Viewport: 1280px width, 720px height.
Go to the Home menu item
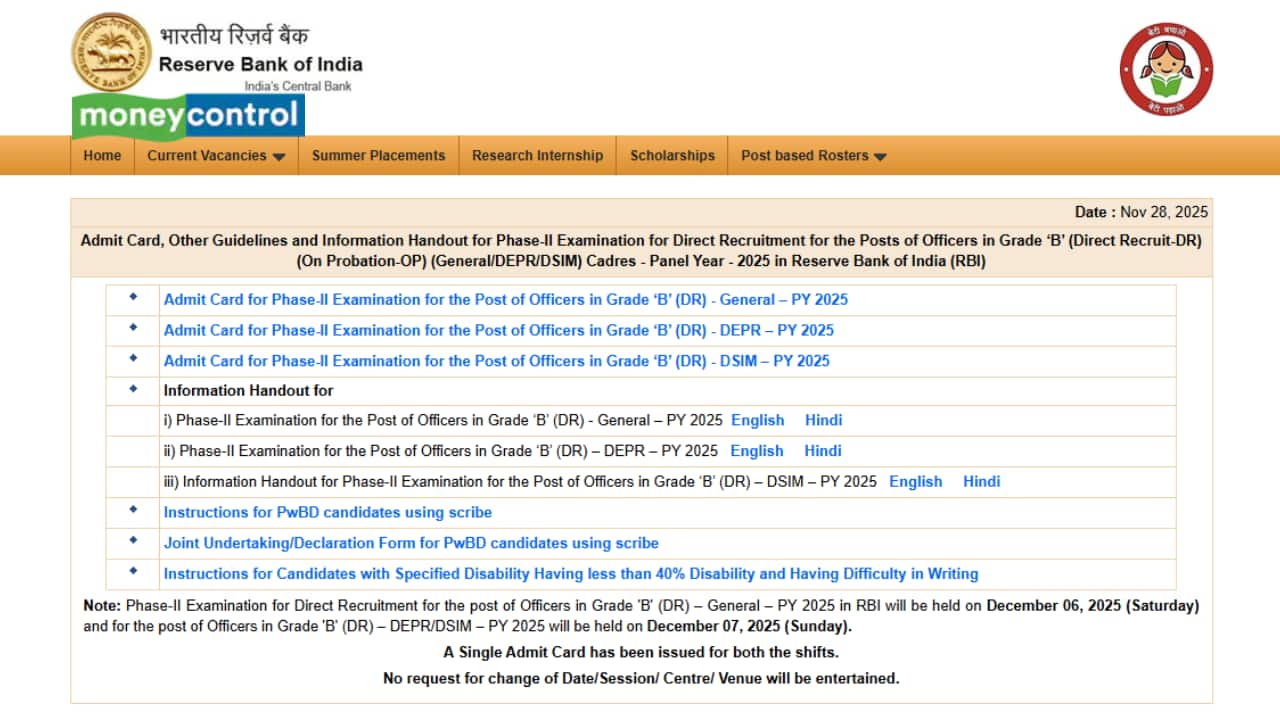tap(101, 155)
